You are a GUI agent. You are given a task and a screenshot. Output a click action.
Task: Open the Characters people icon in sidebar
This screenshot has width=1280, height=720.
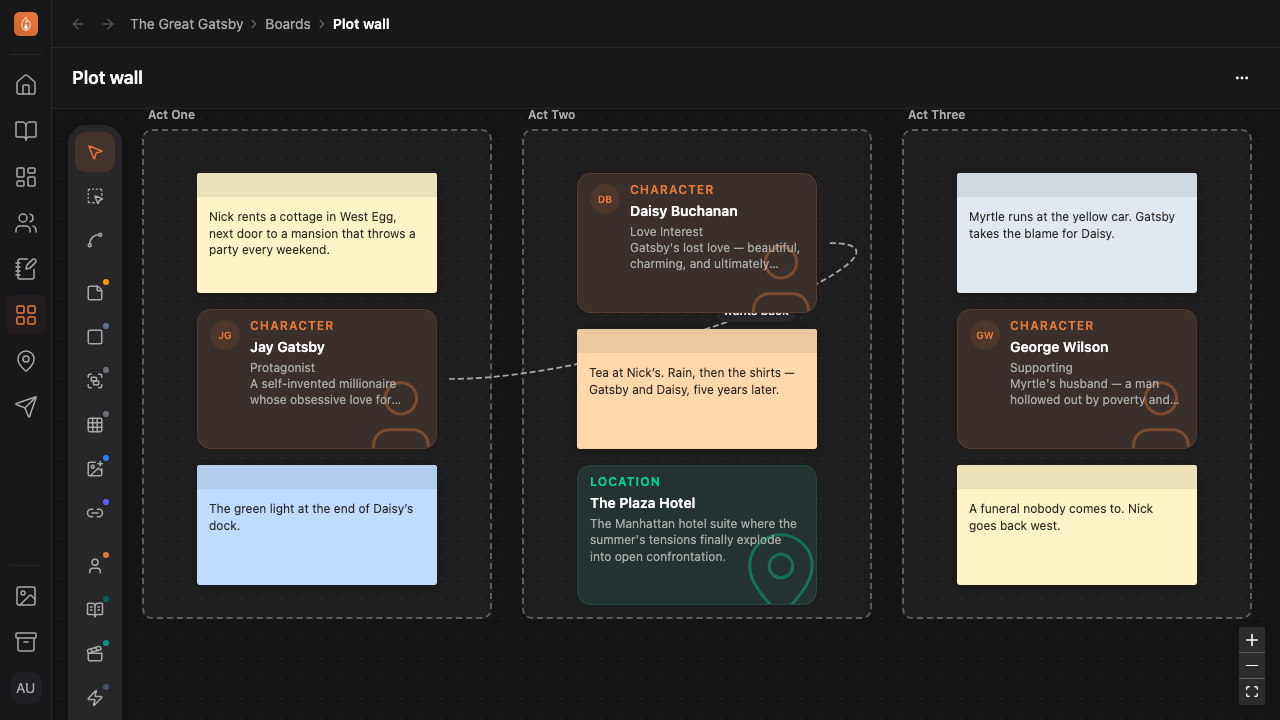26,223
